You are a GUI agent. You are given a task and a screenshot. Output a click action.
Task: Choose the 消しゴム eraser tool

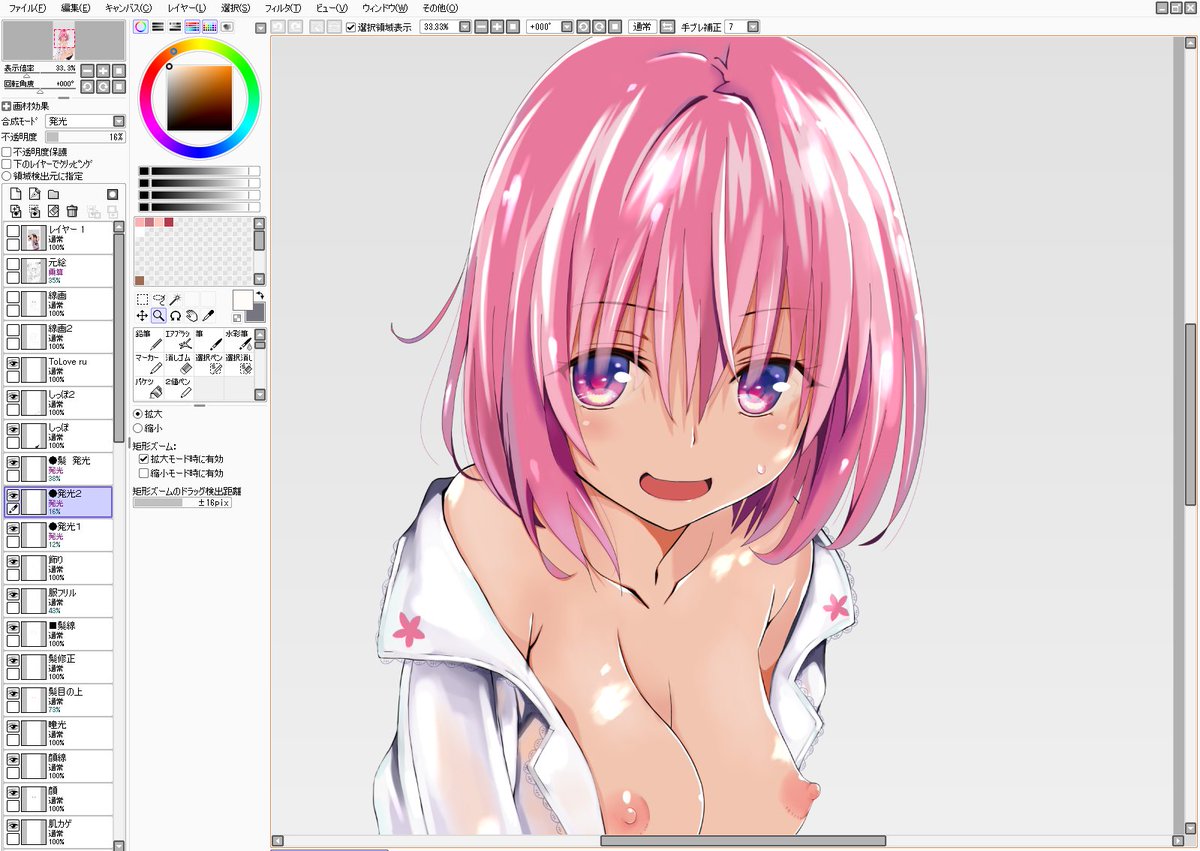tap(178, 364)
